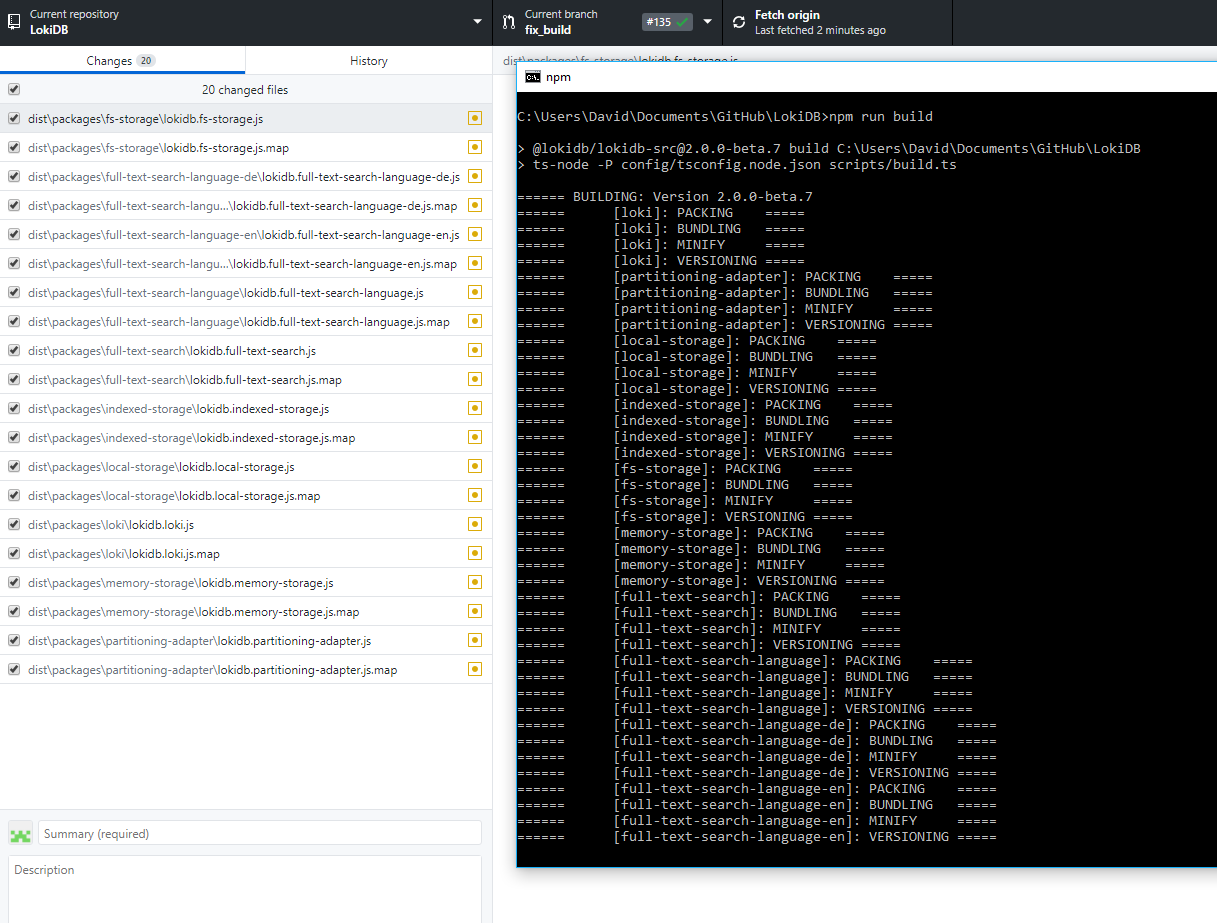
Task: Click modified icon for lokidb.loki.js
Action: tap(474, 524)
